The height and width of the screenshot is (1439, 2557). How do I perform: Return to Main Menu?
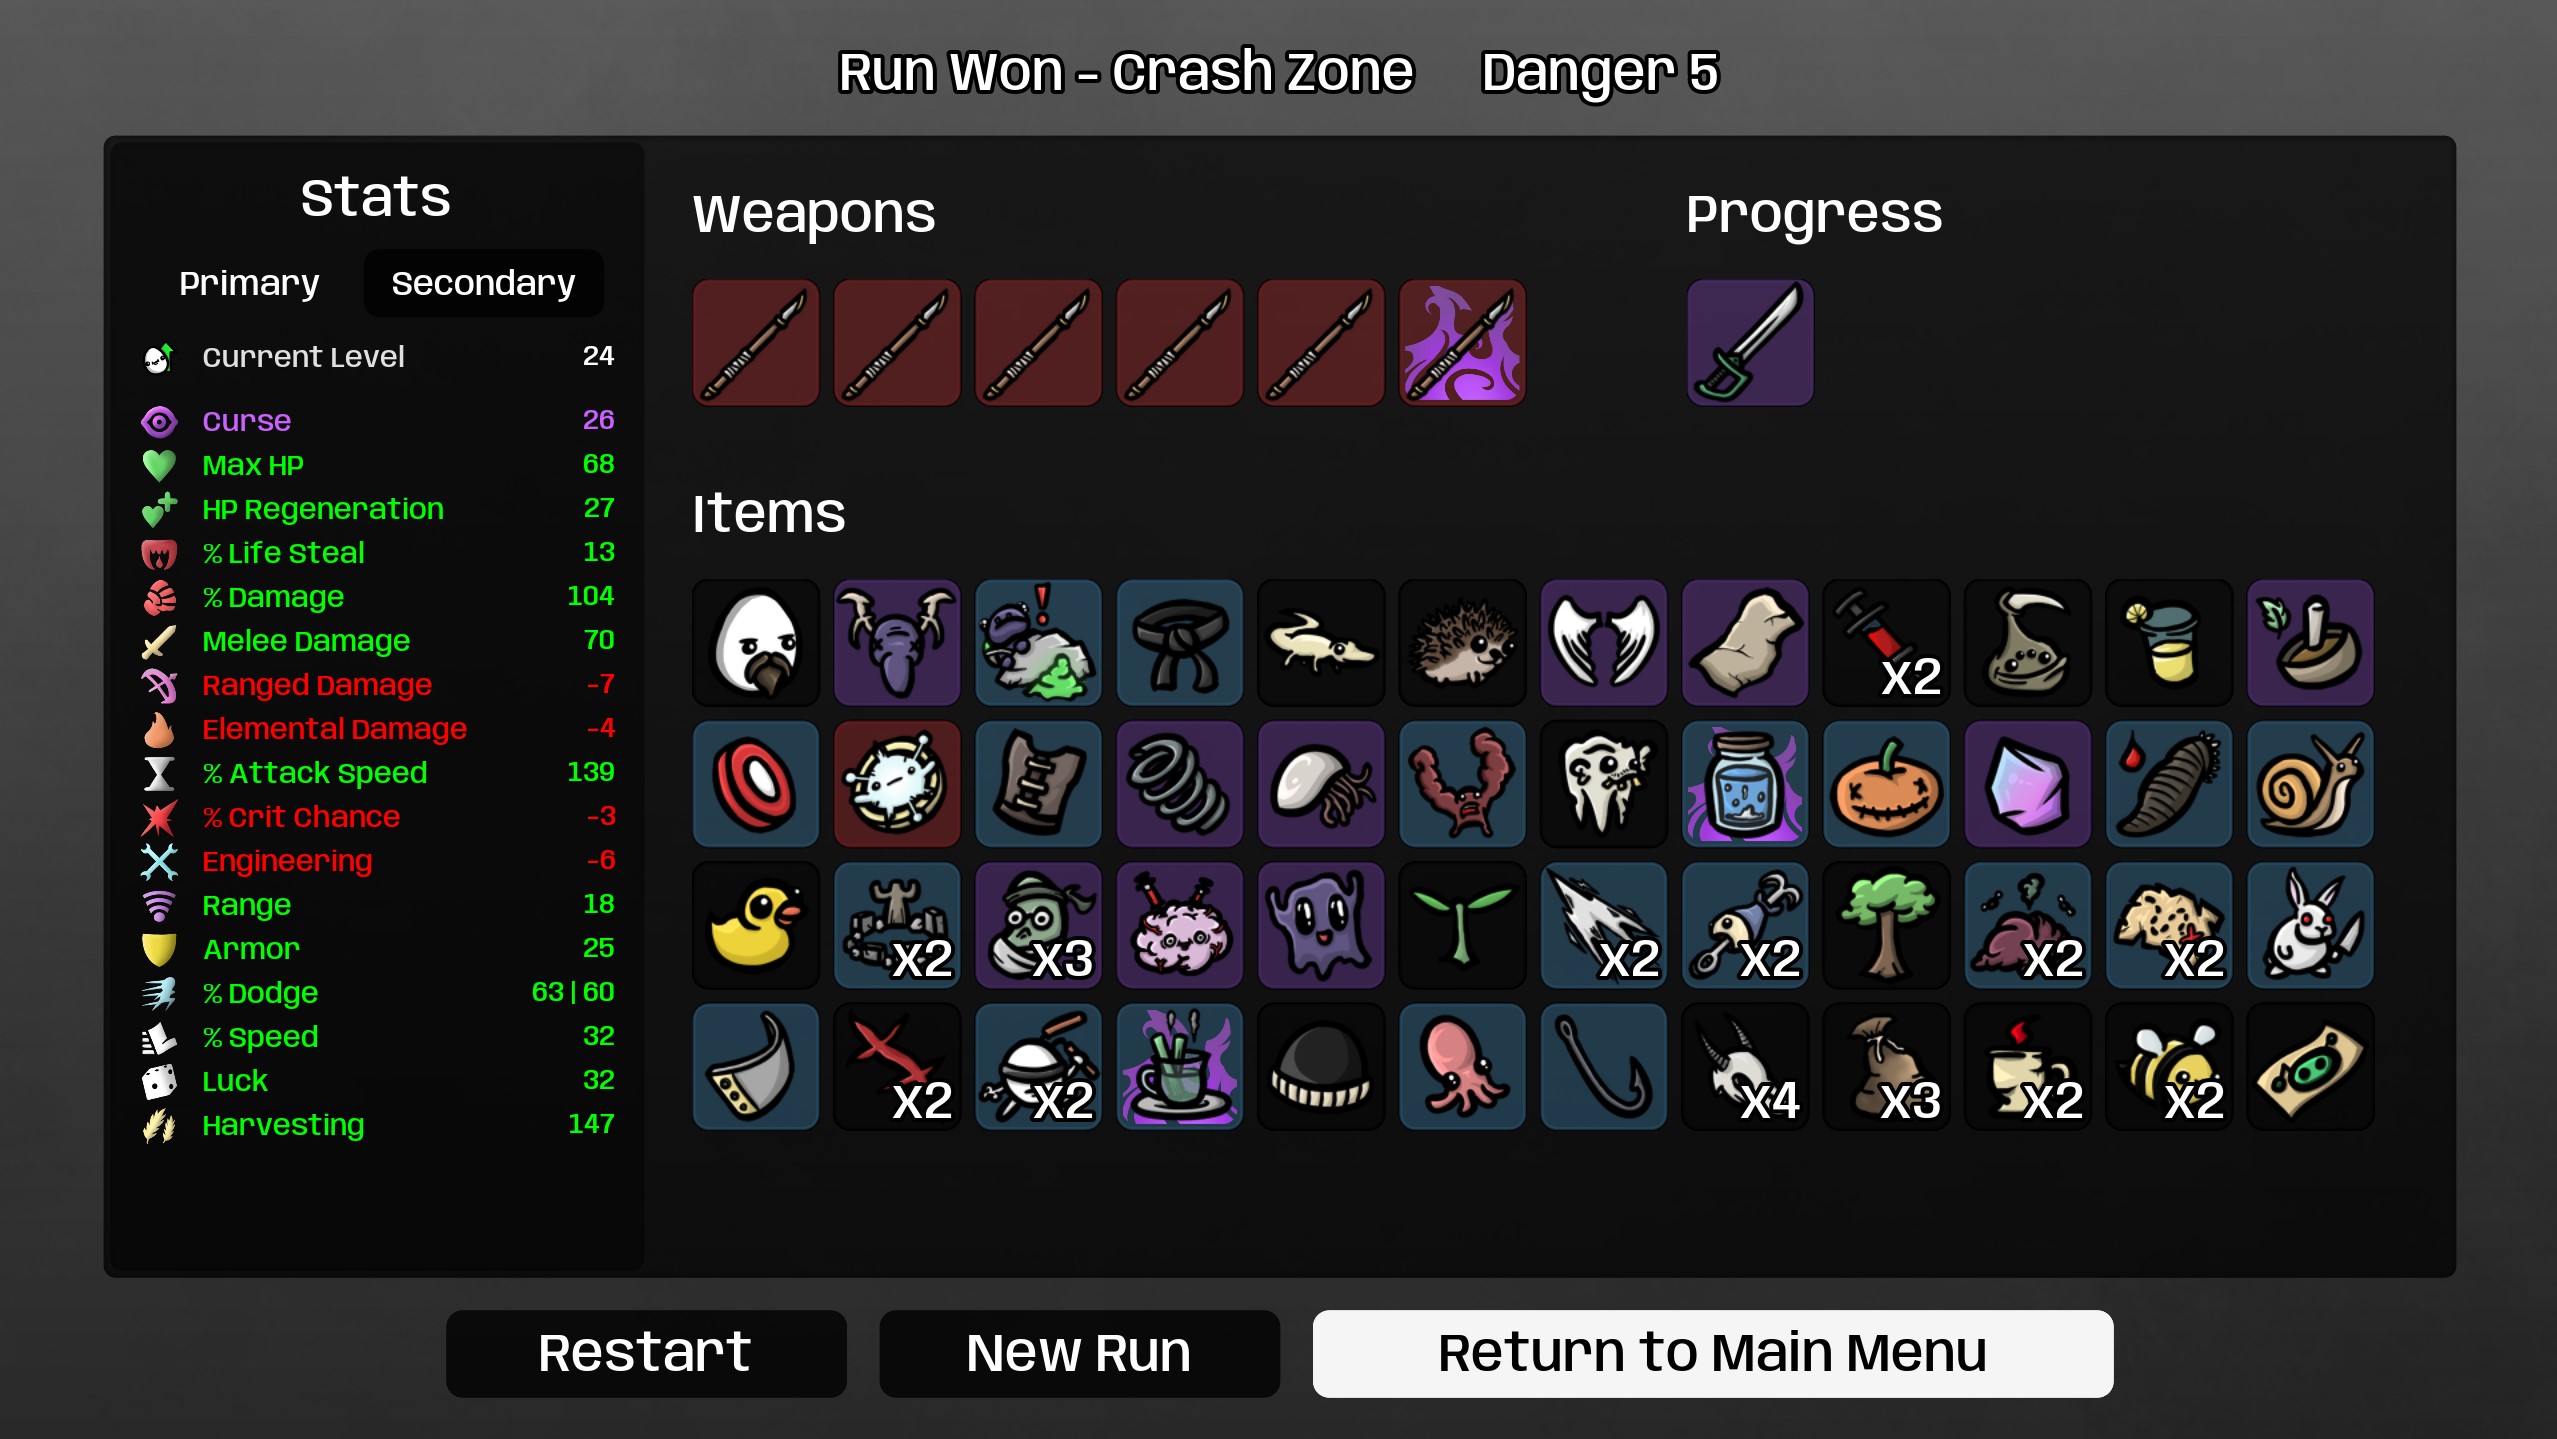1712,1353
